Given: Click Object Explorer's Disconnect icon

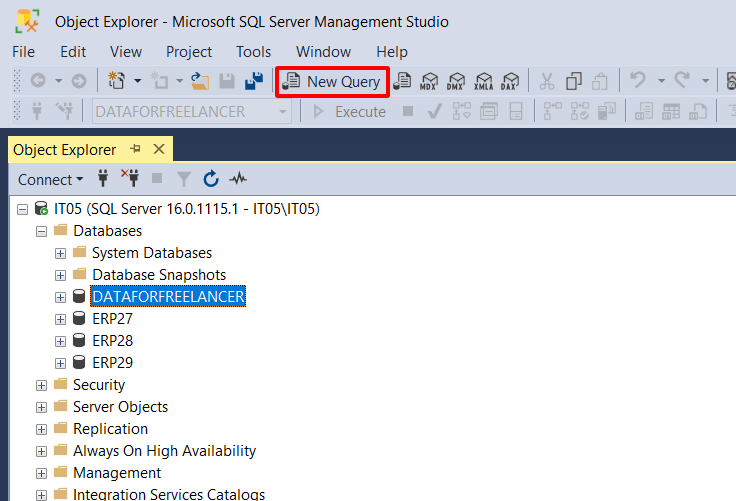Looking at the screenshot, I should [x=130, y=178].
